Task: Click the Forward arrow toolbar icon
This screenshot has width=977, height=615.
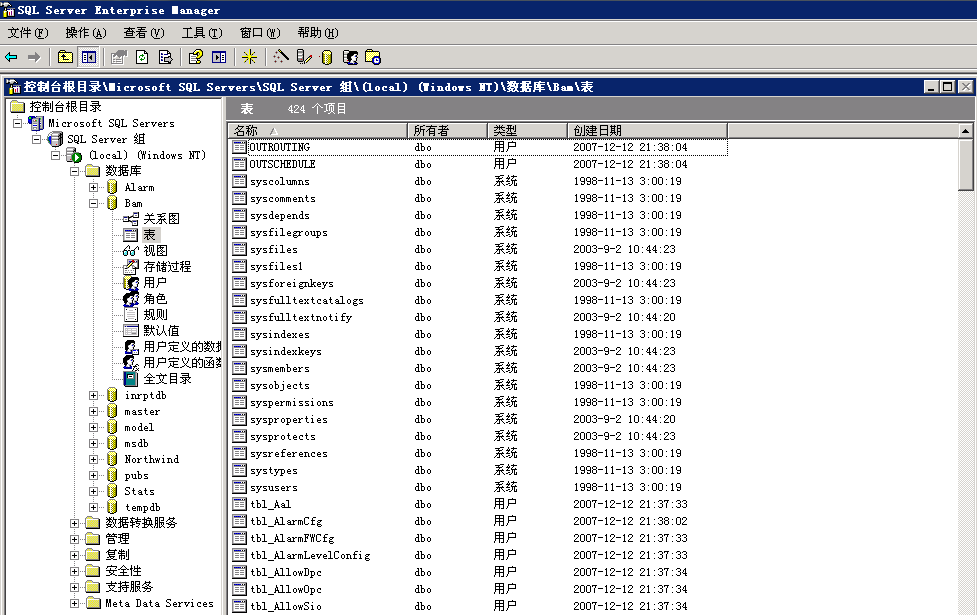Action: coord(34,57)
